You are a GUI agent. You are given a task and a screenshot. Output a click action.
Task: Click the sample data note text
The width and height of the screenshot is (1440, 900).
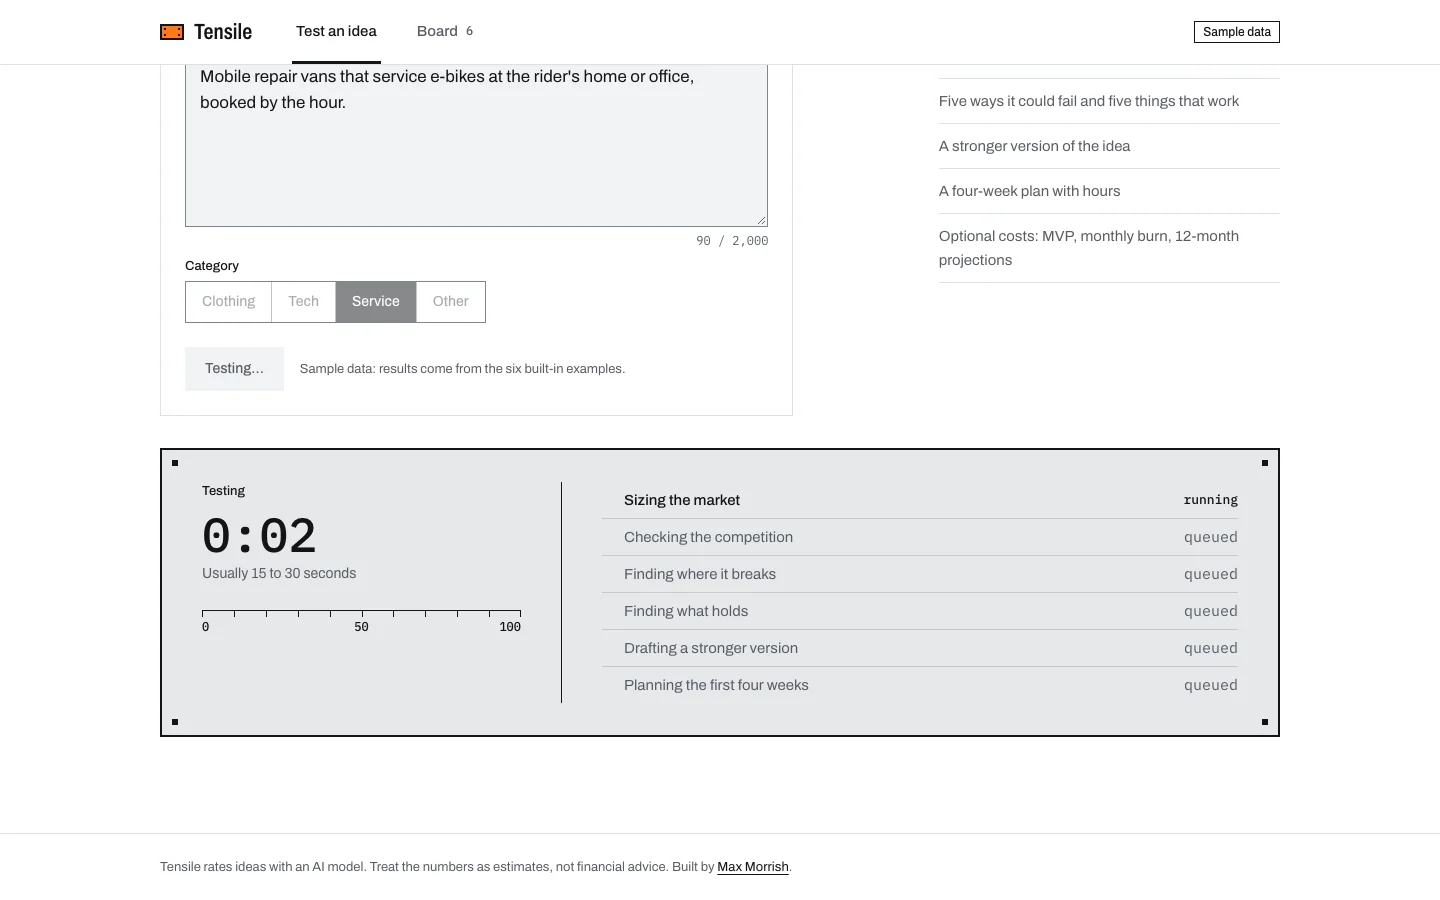point(462,369)
